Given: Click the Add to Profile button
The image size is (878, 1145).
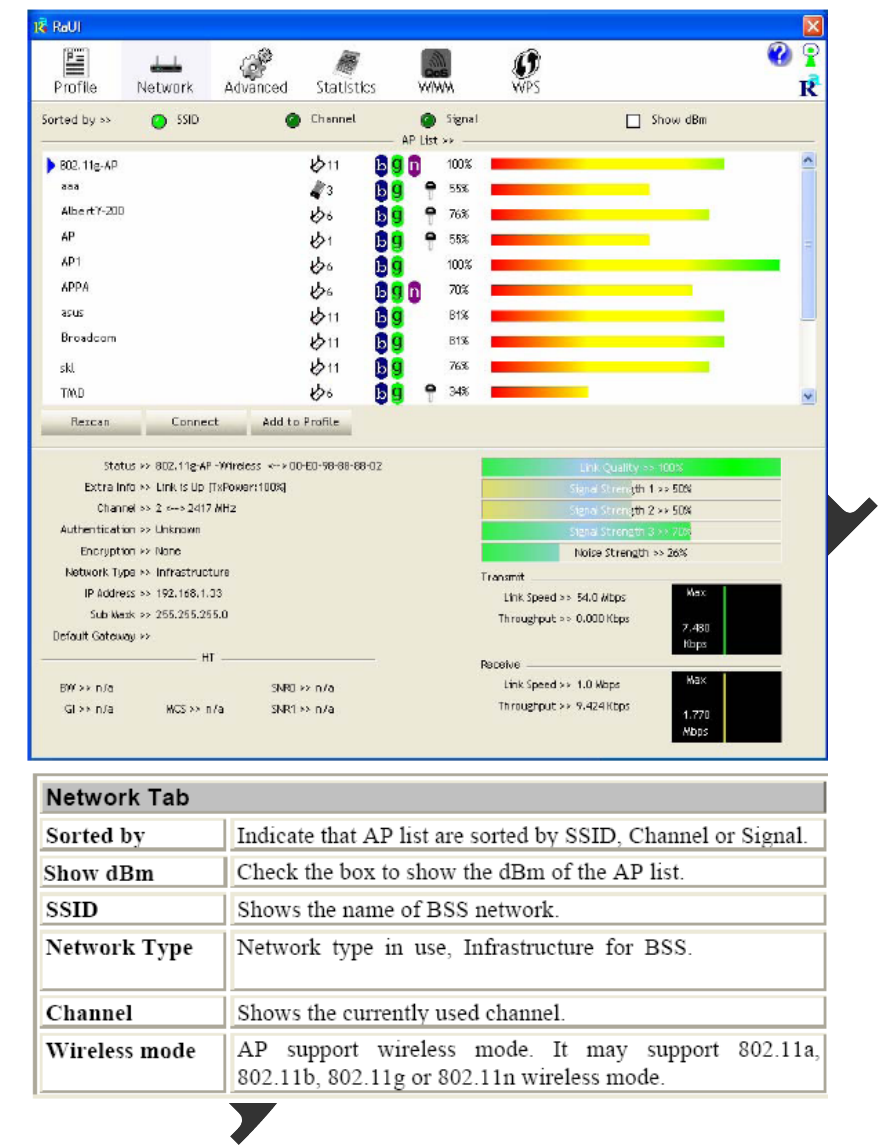Looking at the screenshot, I should [x=301, y=422].
